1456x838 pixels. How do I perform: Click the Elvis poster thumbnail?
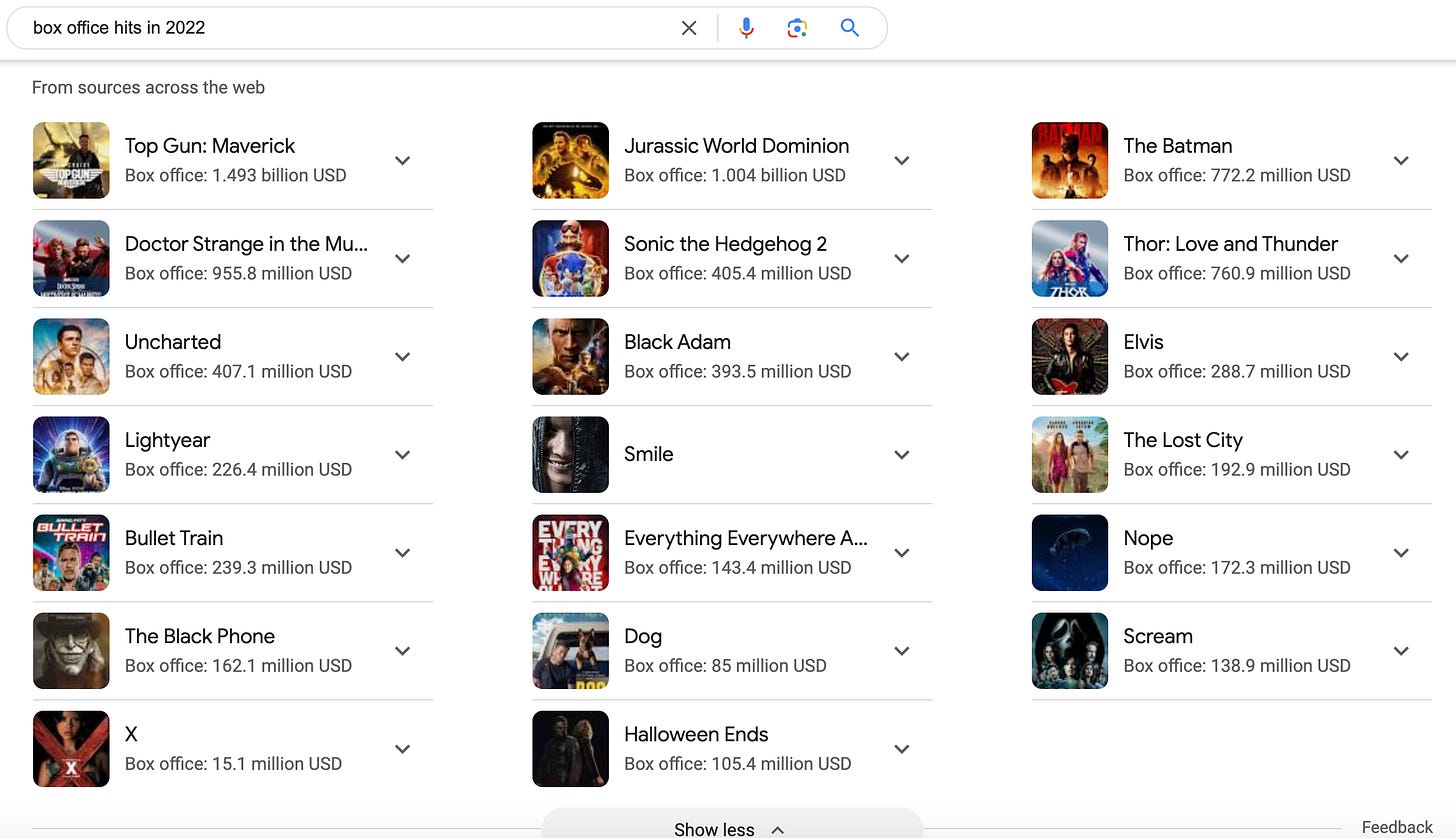(x=1070, y=356)
